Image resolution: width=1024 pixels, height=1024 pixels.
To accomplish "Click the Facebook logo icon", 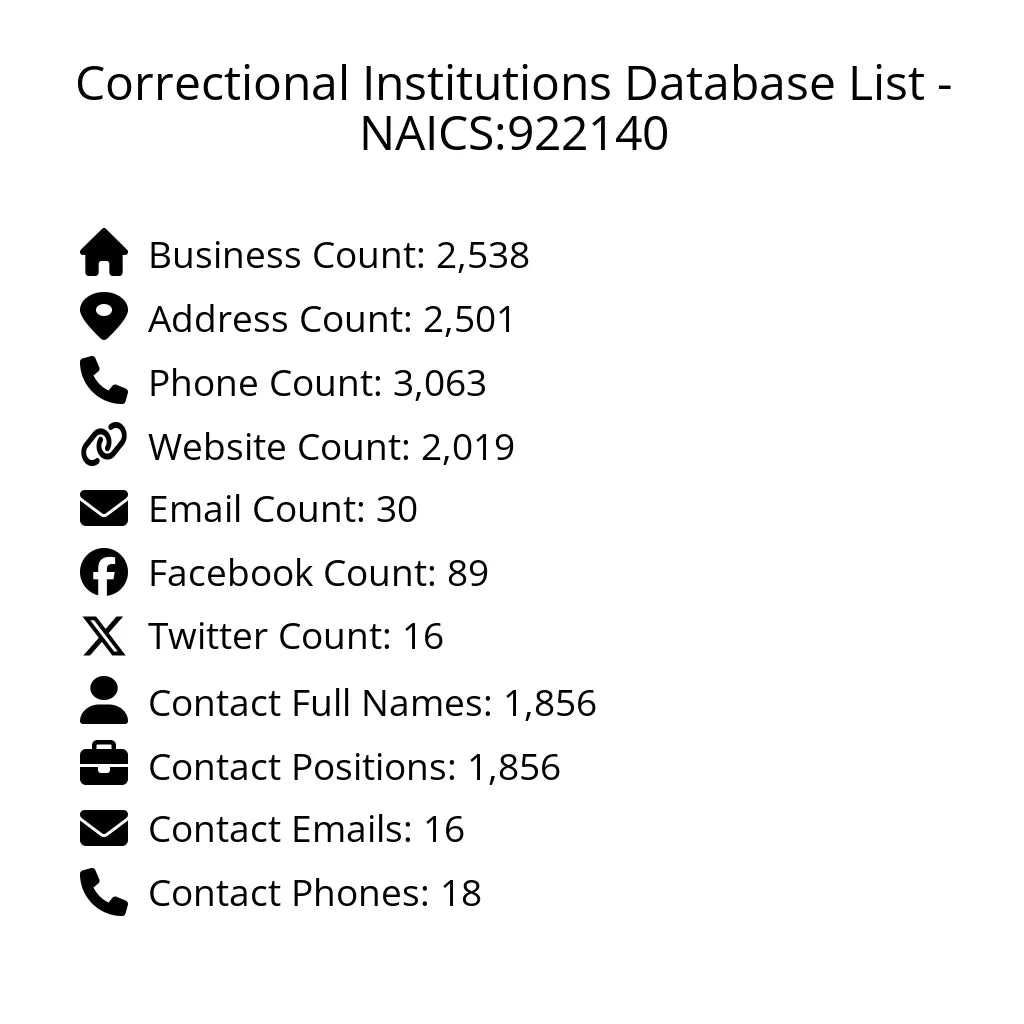I will [104, 573].
